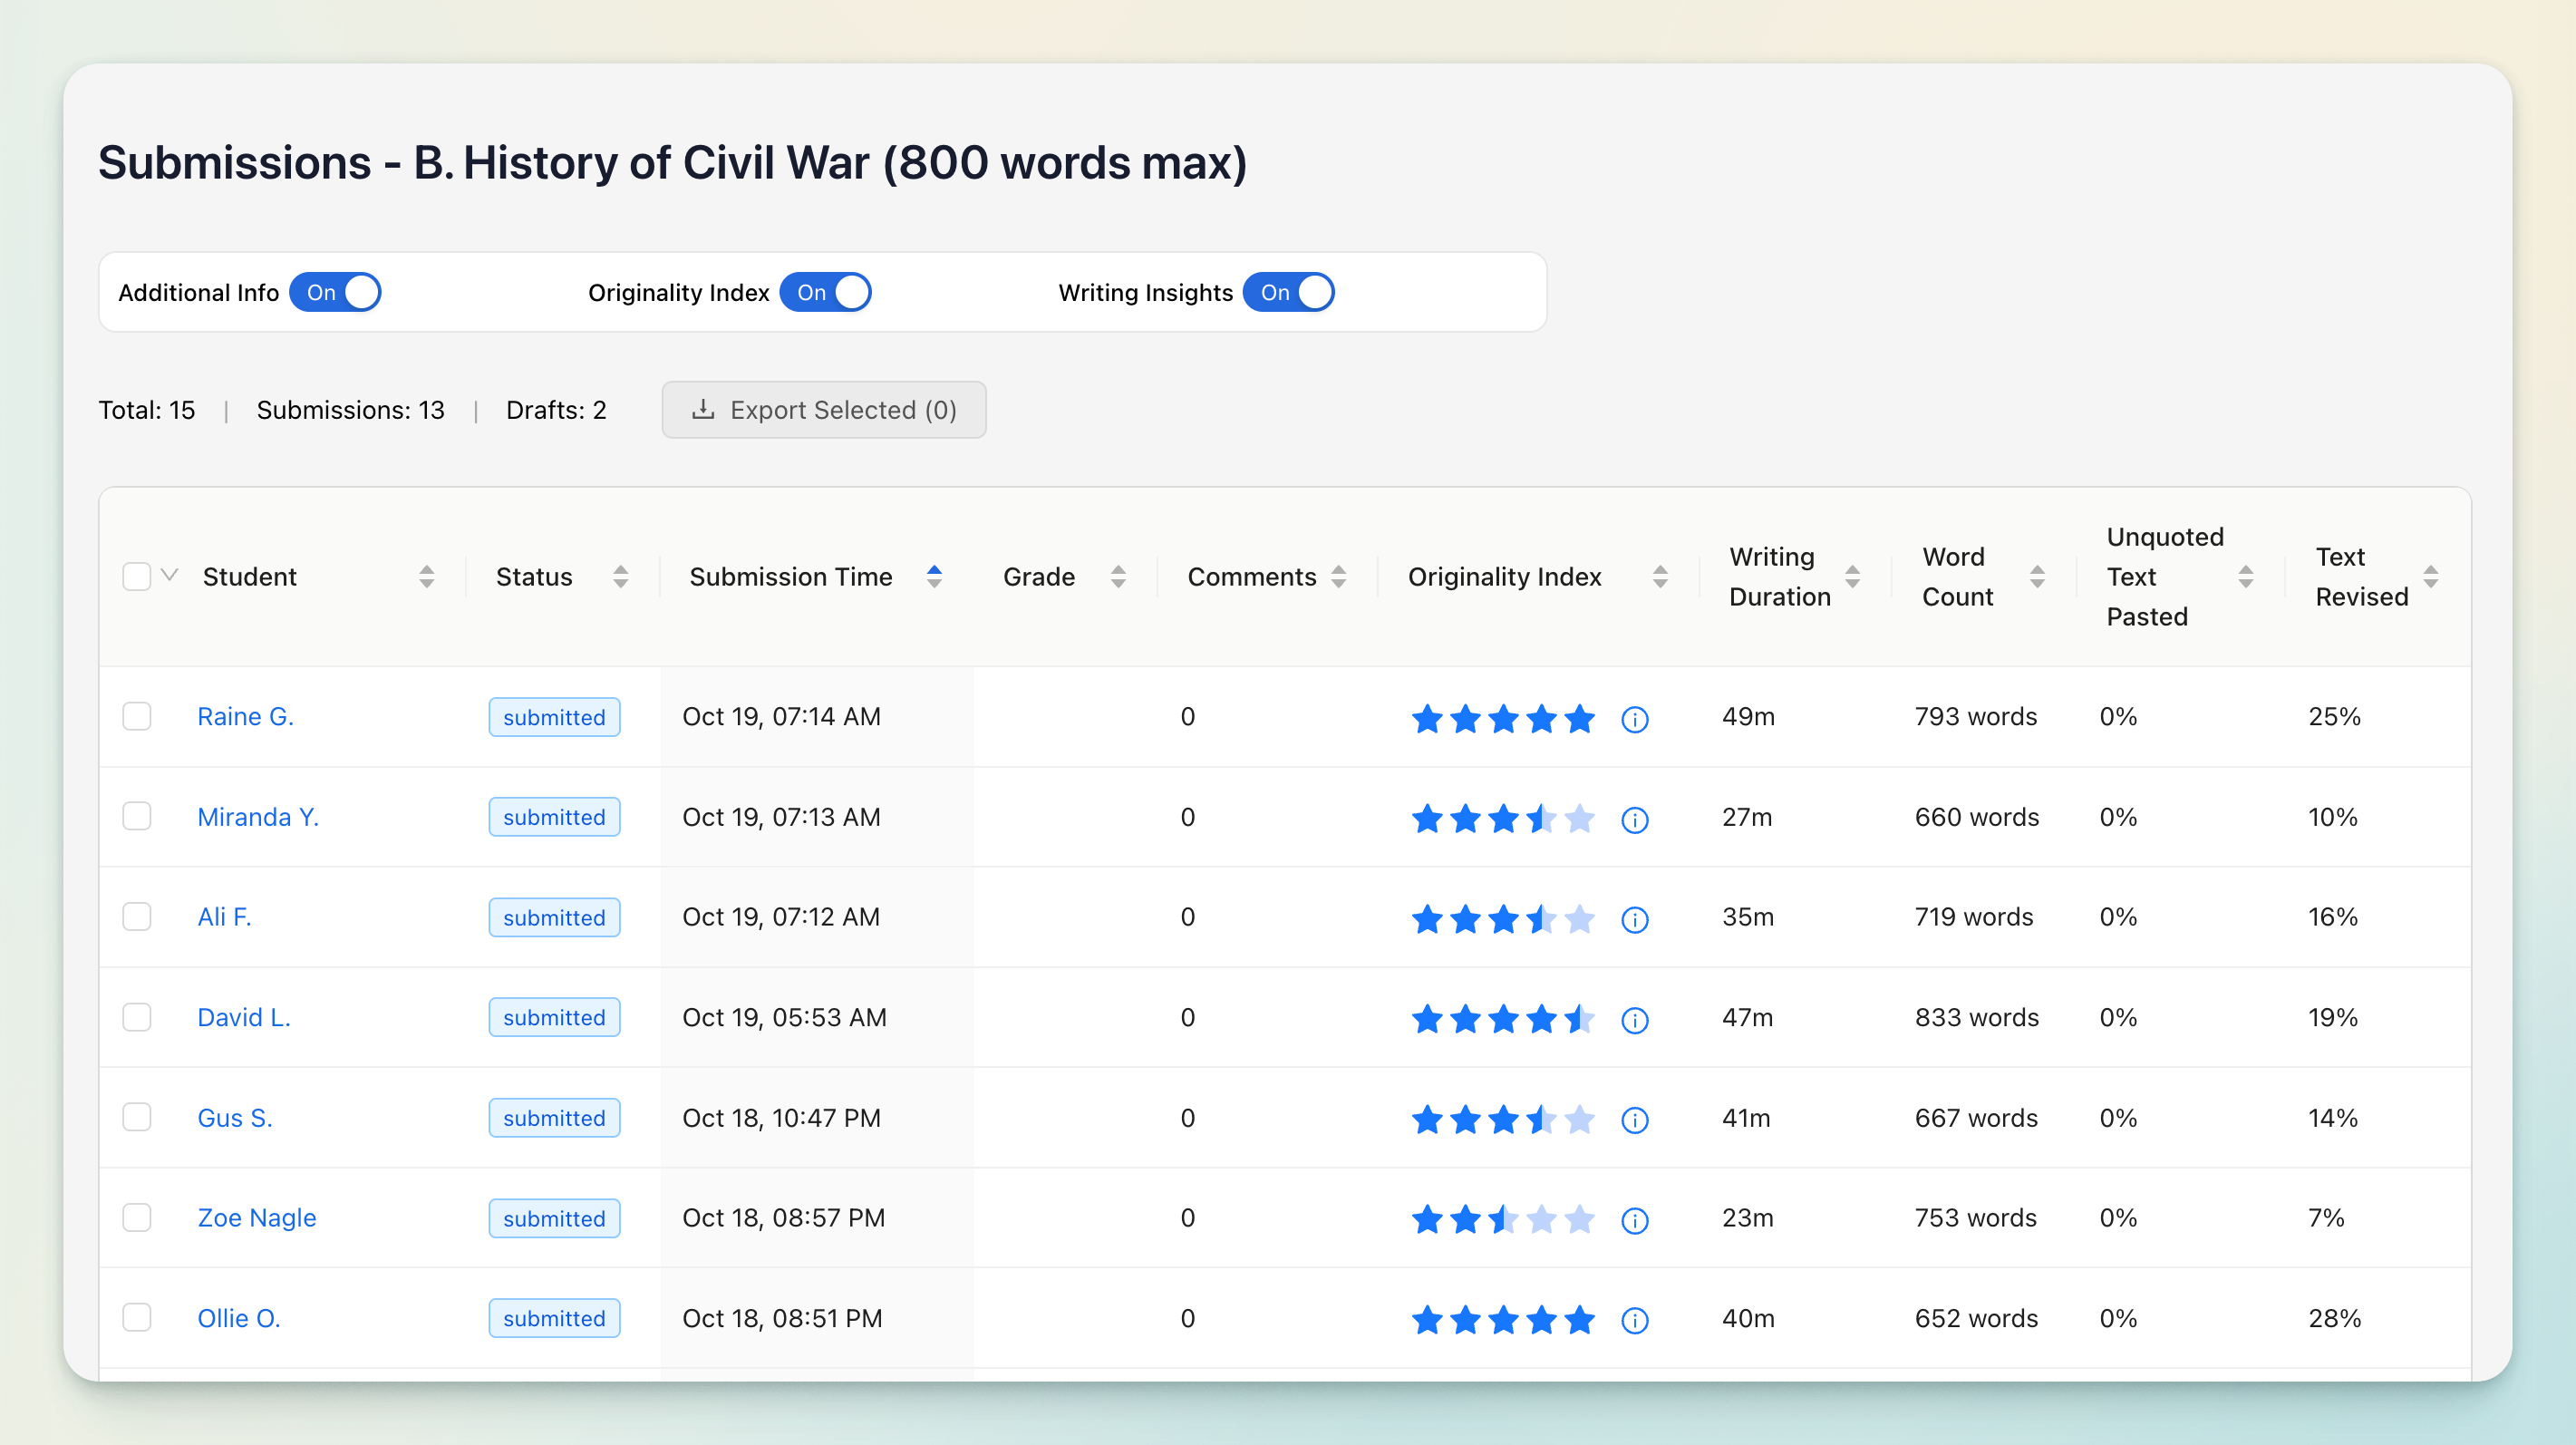Sort by Submission Time arrows

933,576
